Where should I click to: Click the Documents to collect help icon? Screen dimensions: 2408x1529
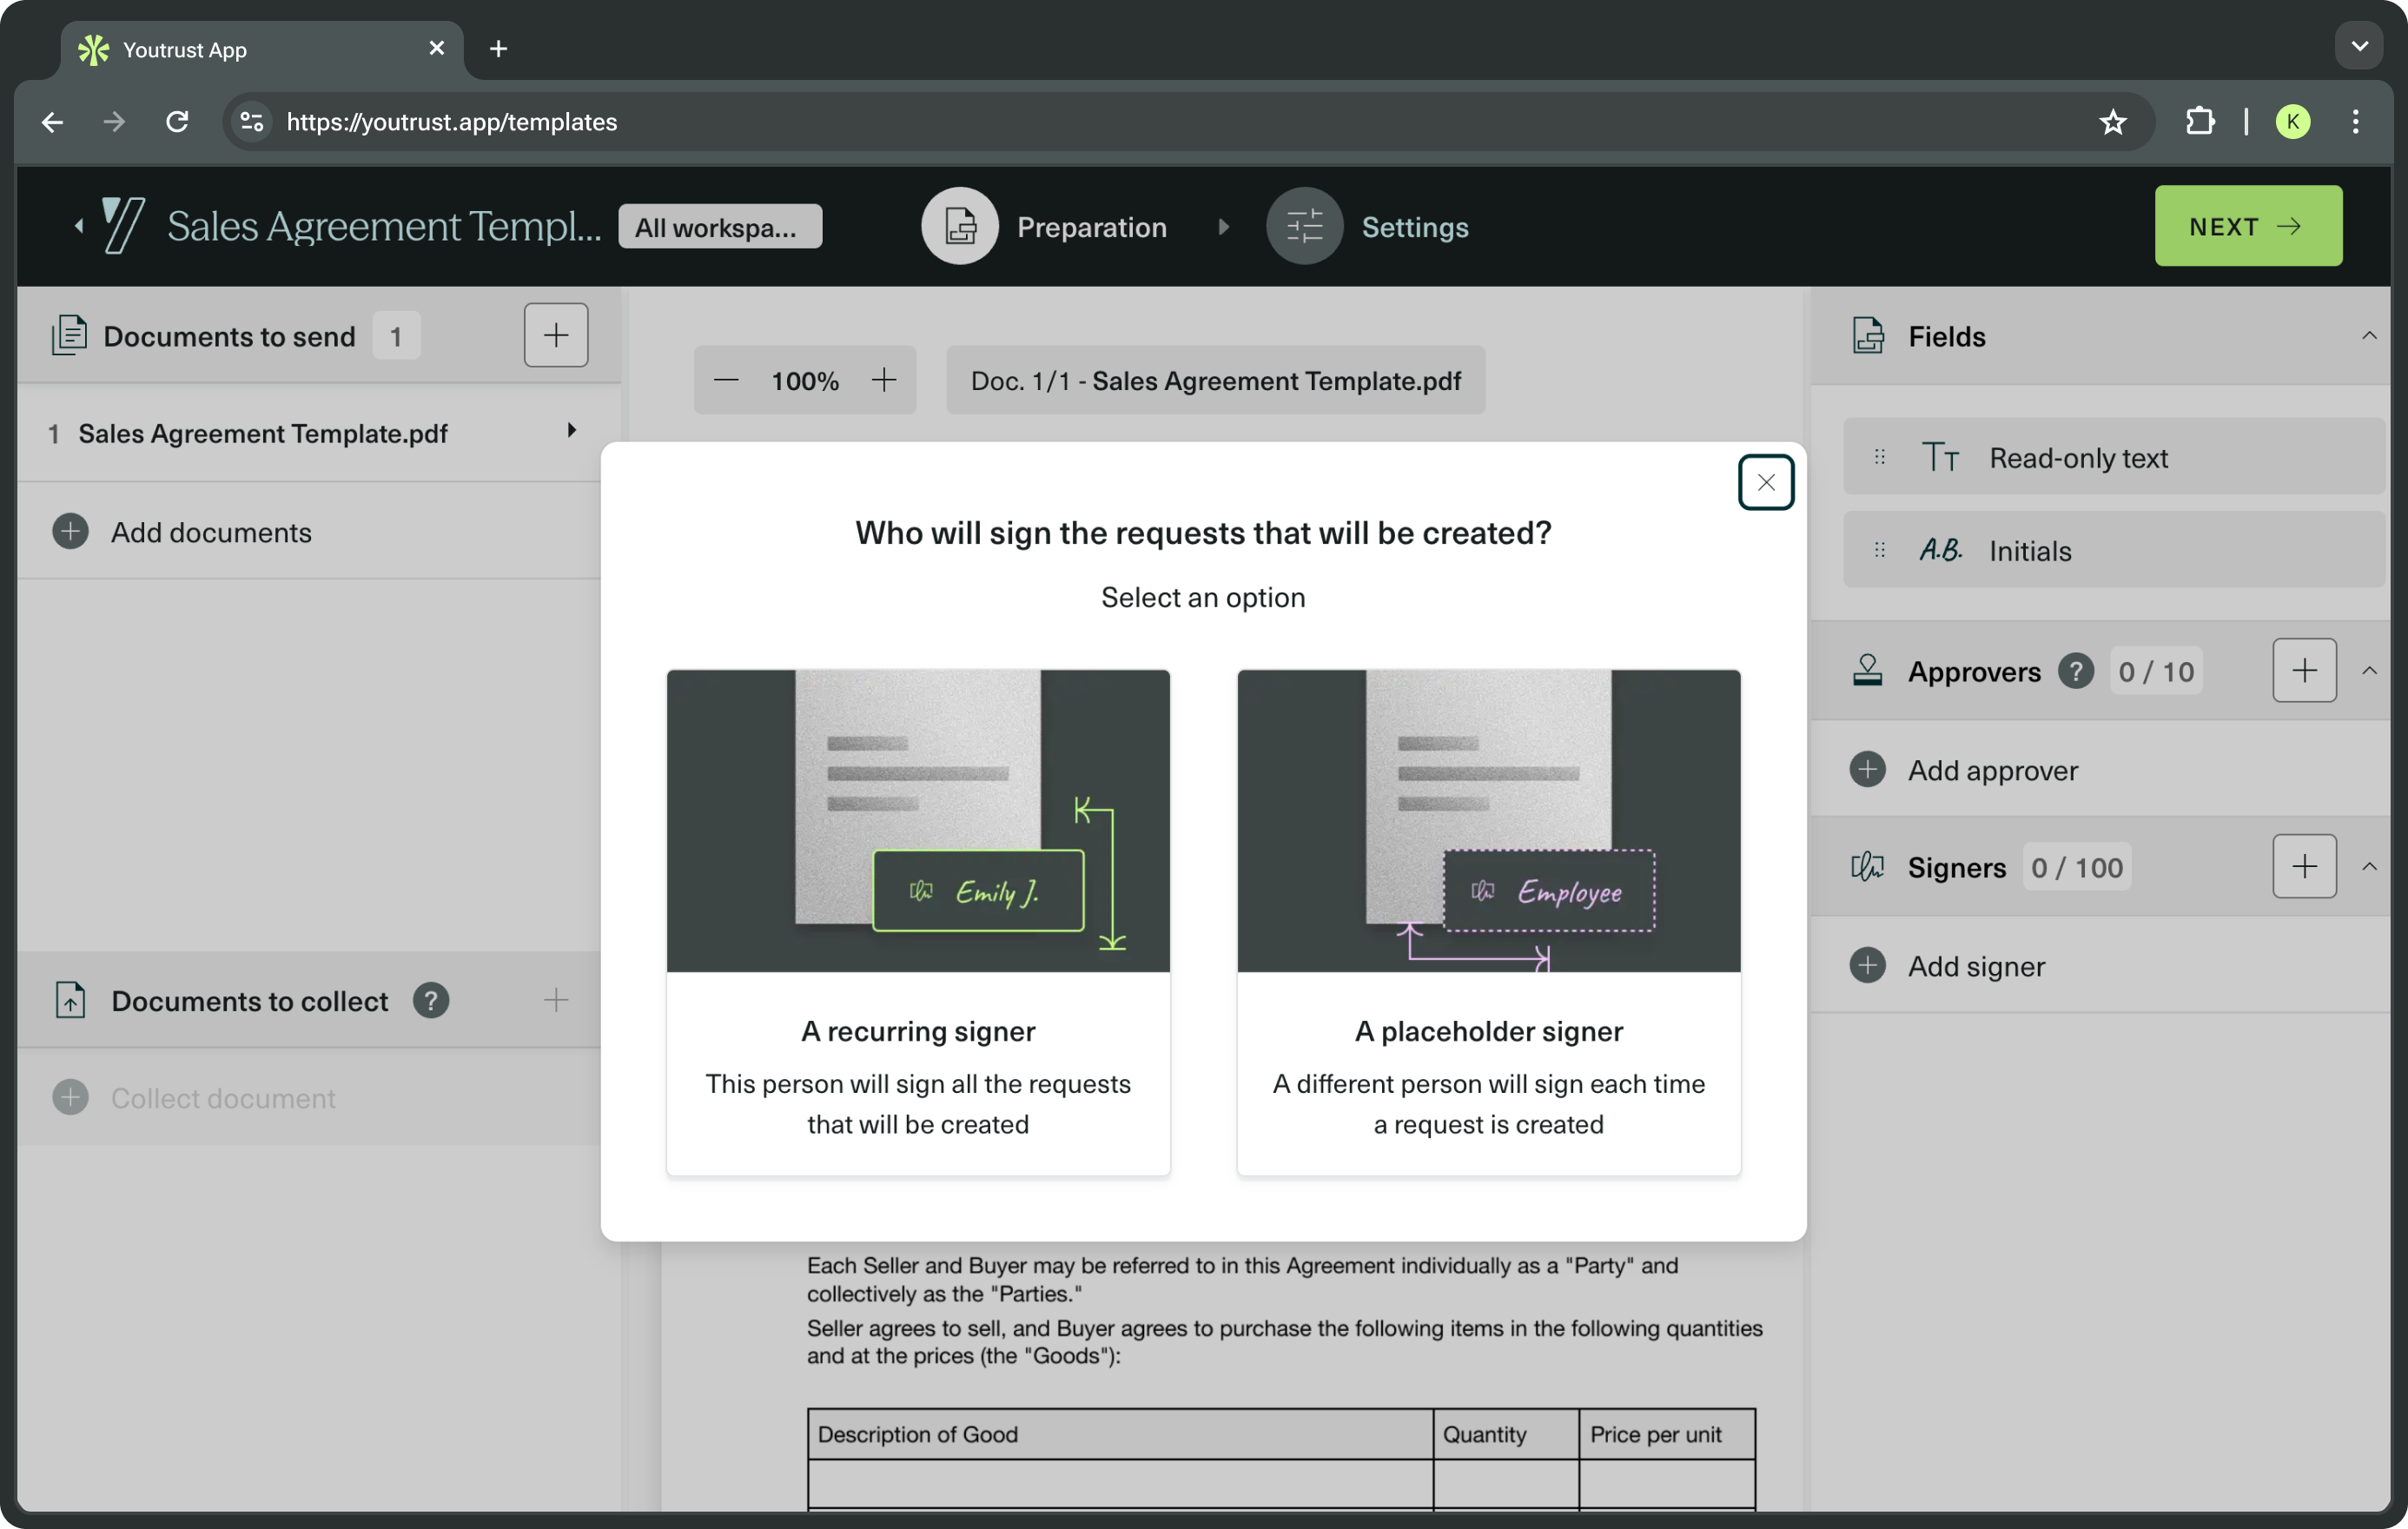(431, 1000)
